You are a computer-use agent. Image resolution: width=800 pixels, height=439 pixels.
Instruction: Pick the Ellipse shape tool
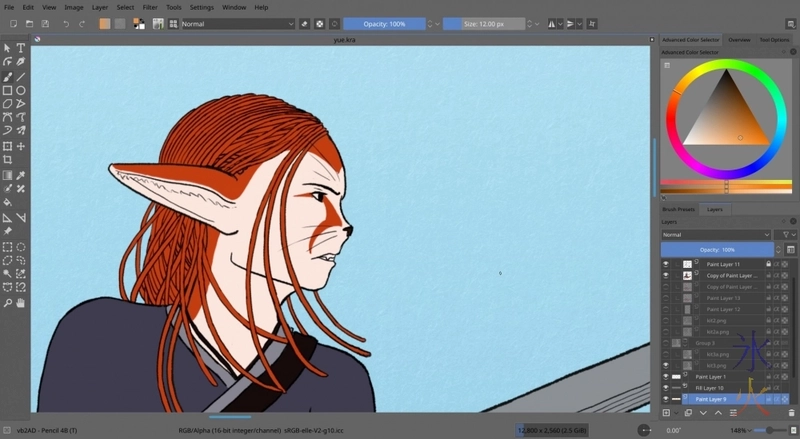(20, 90)
